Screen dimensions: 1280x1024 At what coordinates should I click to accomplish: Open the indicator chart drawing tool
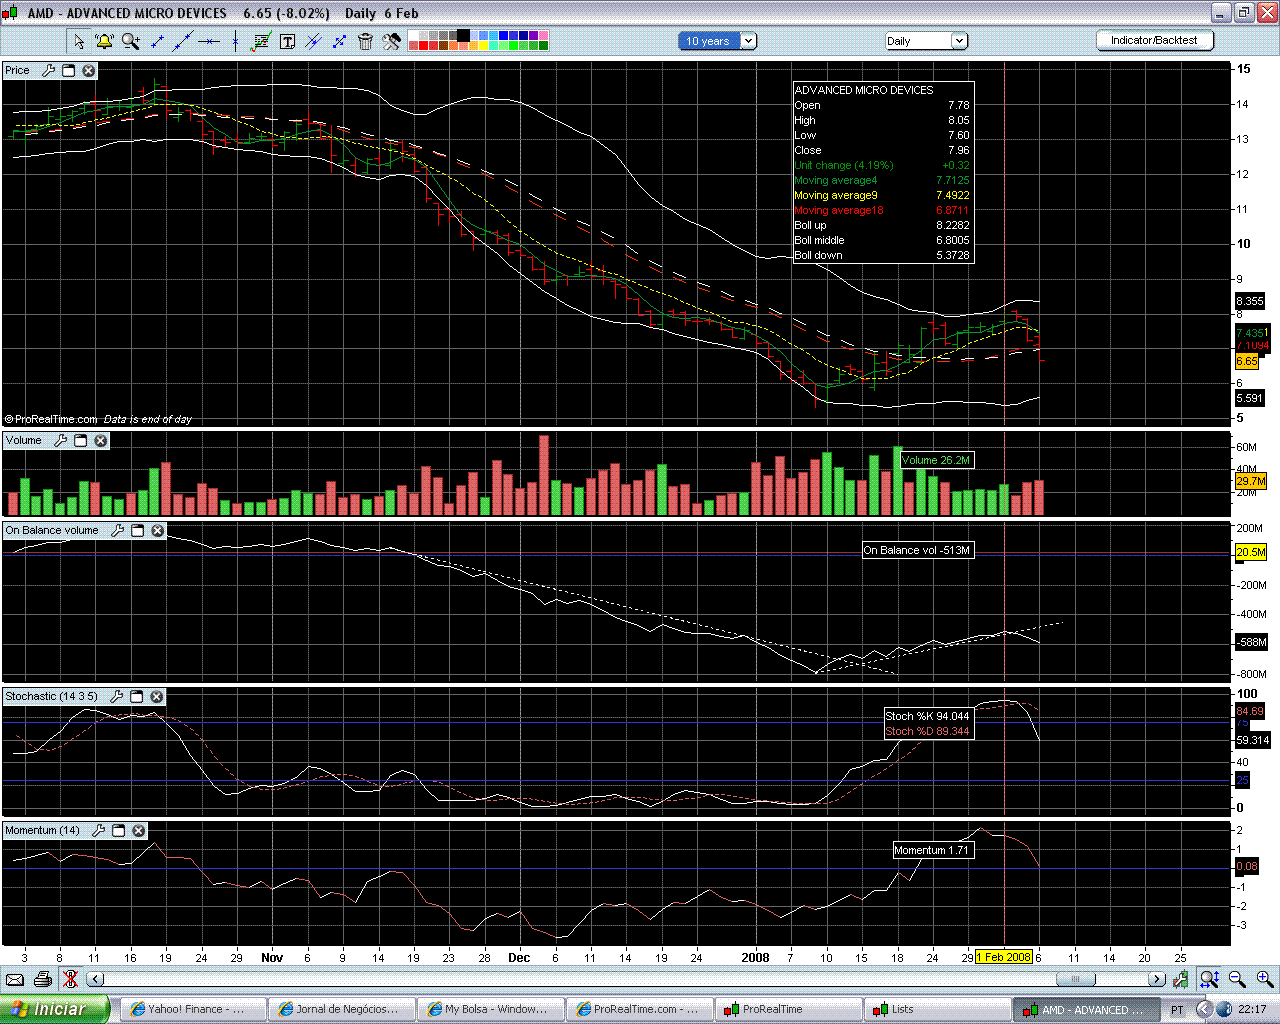[261, 41]
